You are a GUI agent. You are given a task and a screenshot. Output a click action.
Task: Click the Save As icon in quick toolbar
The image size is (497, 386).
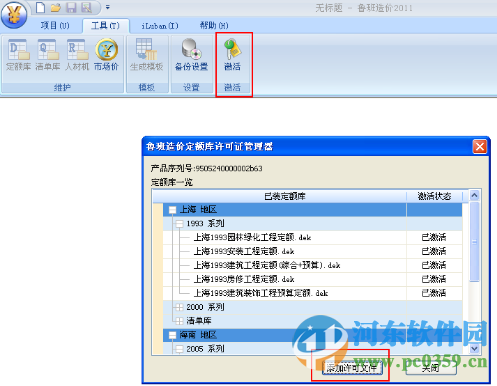[86, 7]
